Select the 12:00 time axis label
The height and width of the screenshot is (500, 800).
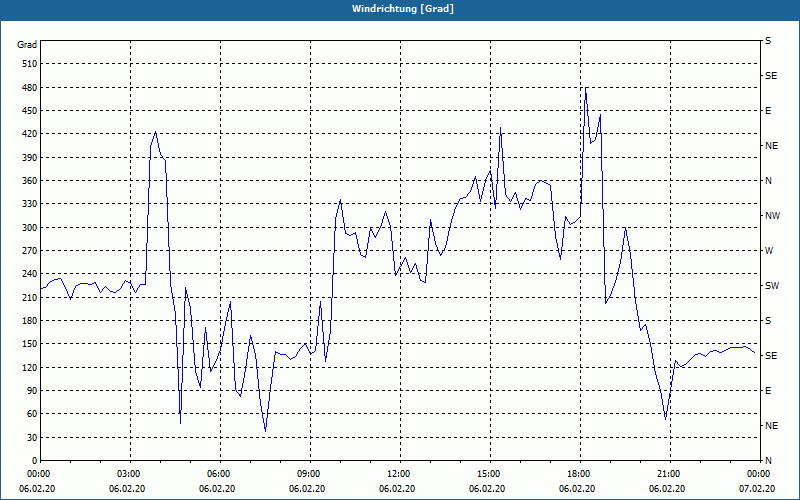(400, 474)
